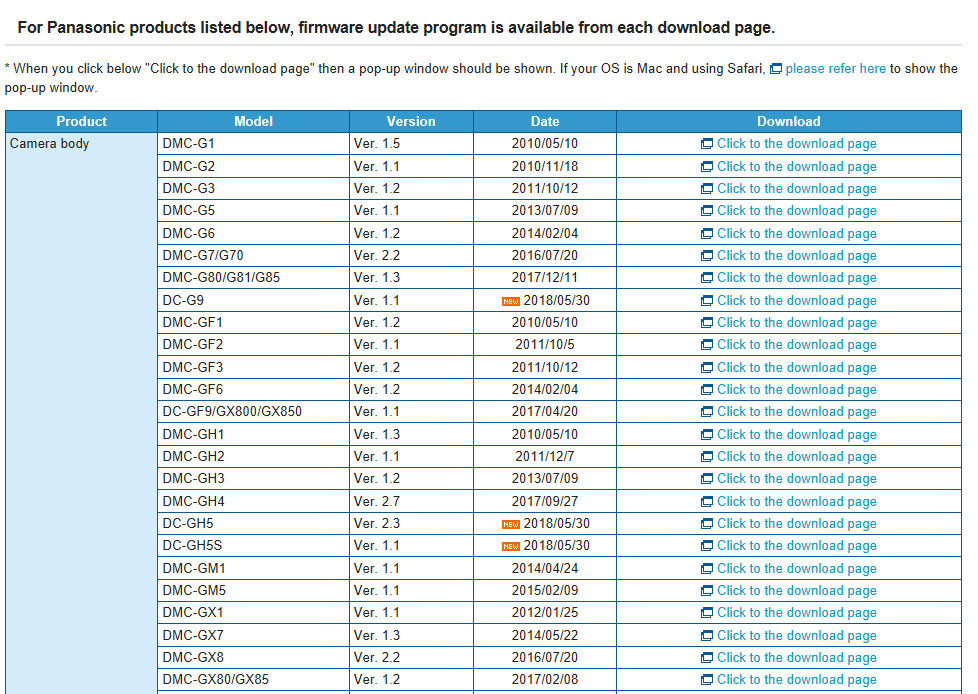Viewport: 978px width, 694px height.
Task: Click the date '2017/02/08'
Action: [545, 680]
